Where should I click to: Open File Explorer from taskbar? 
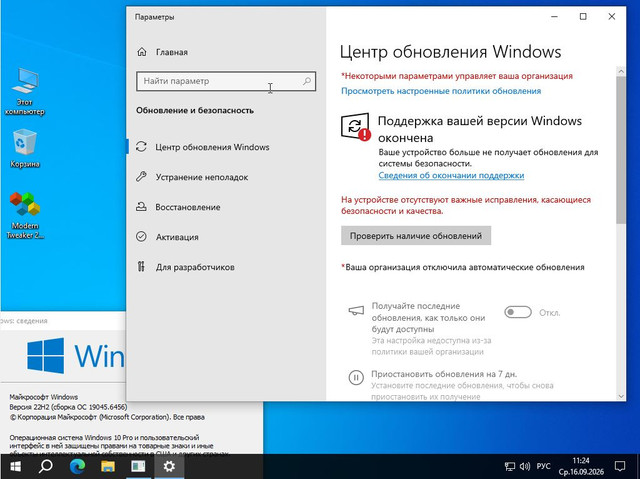coord(108,466)
